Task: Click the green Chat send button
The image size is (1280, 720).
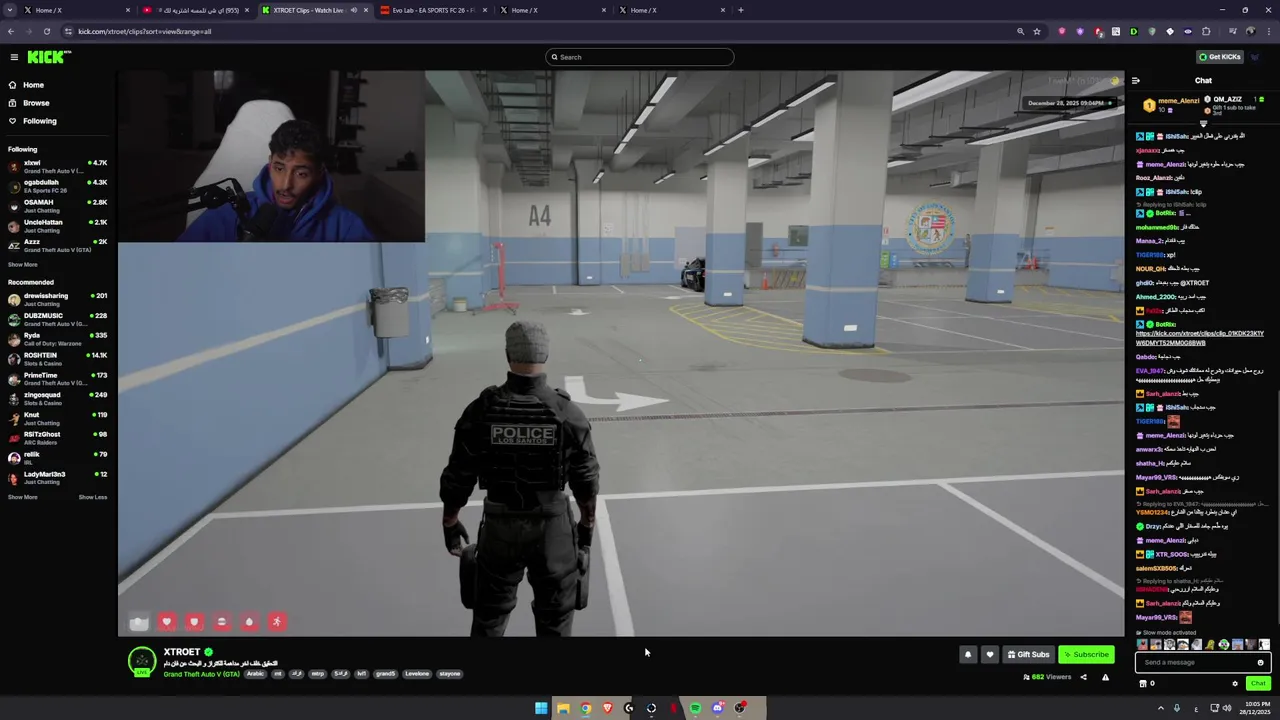Action: [x=1258, y=684]
